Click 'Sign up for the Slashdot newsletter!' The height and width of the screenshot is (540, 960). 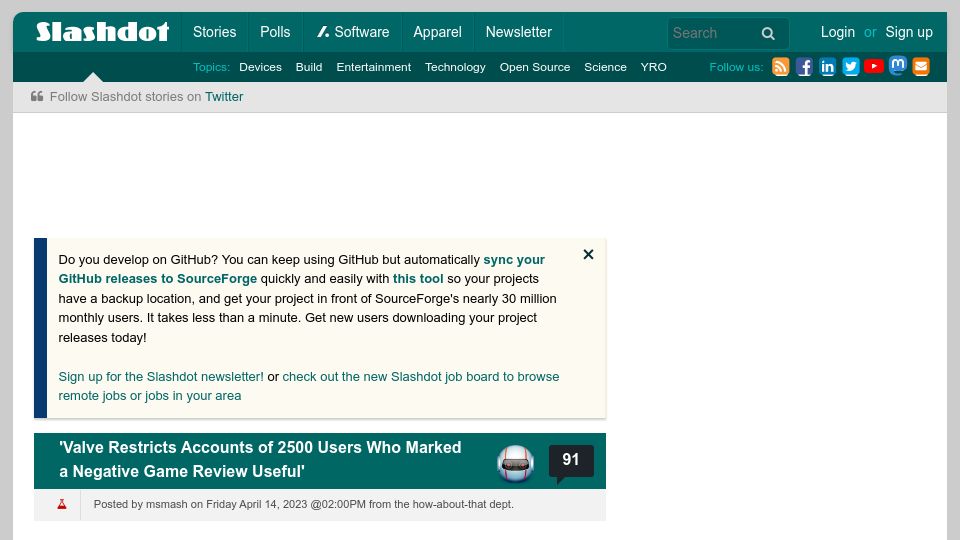pyautogui.click(x=161, y=377)
